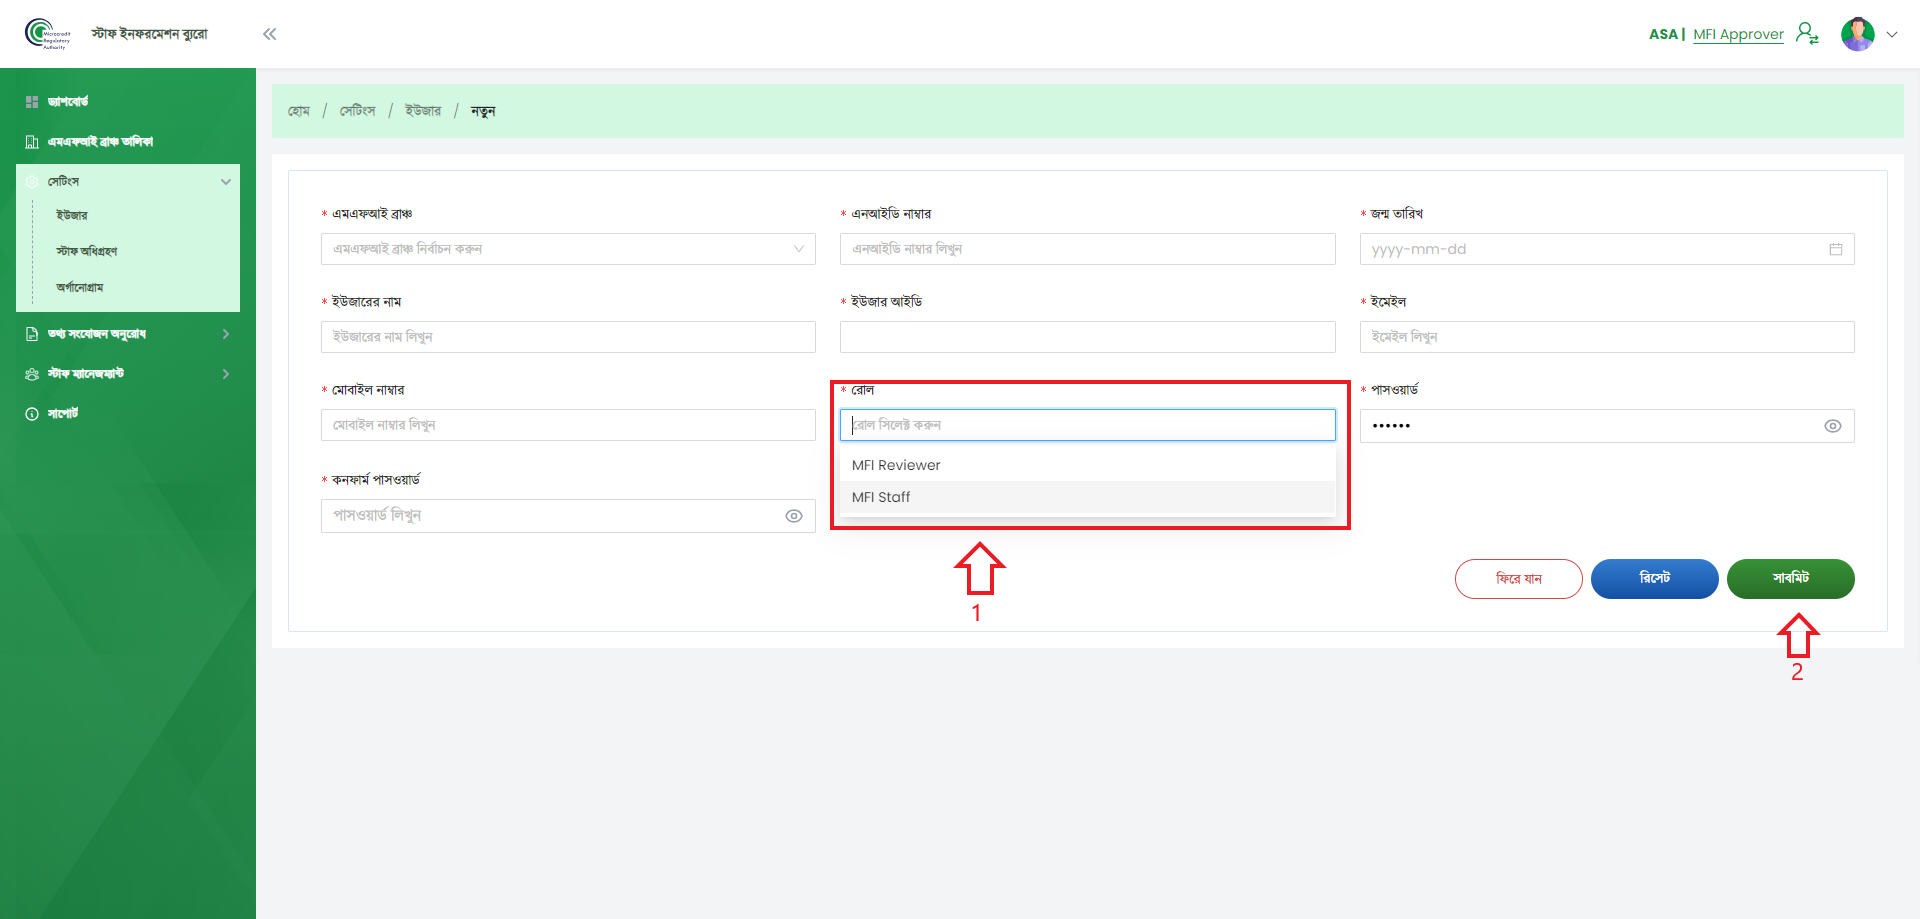Open the MFI branch list building icon

[32, 142]
